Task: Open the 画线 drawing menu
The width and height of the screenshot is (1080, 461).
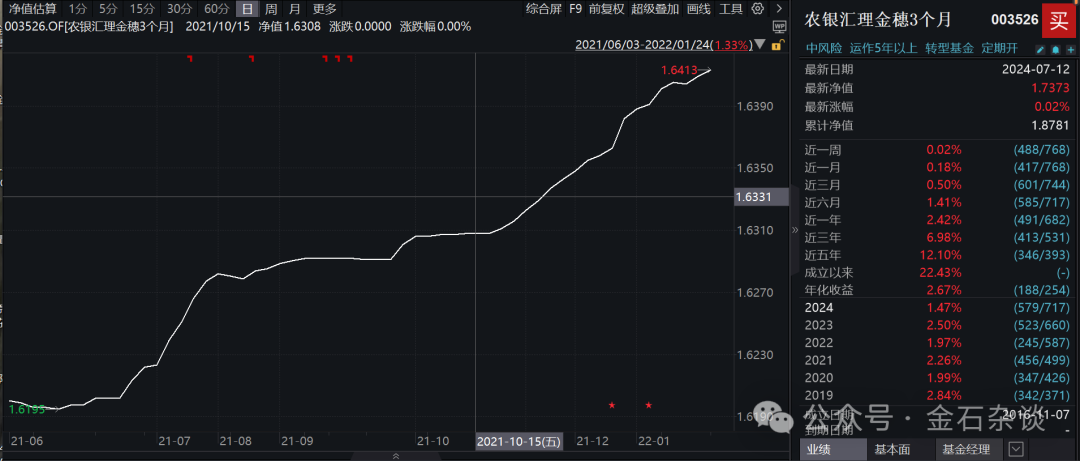Action: 698,9
